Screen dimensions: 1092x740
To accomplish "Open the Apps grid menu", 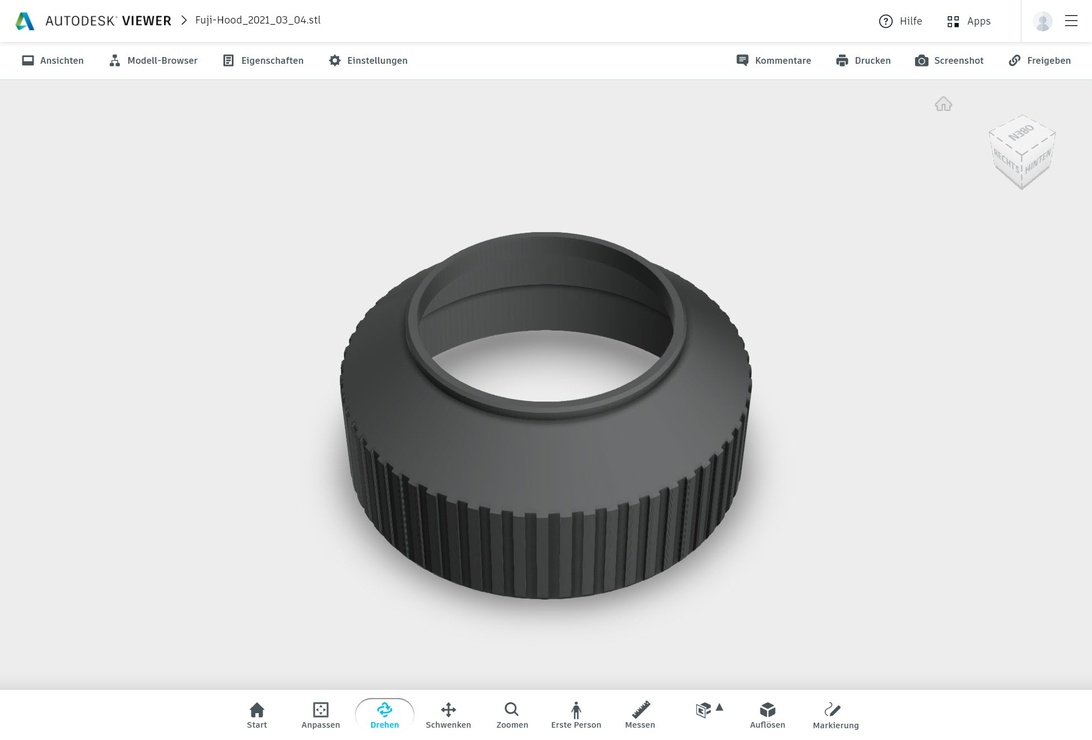I will (x=968, y=21).
